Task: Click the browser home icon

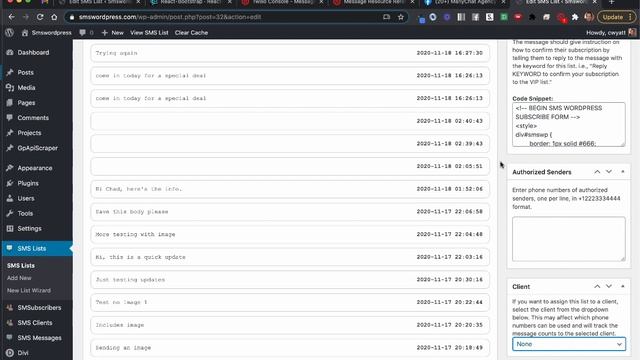Action: [x=54, y=17]
